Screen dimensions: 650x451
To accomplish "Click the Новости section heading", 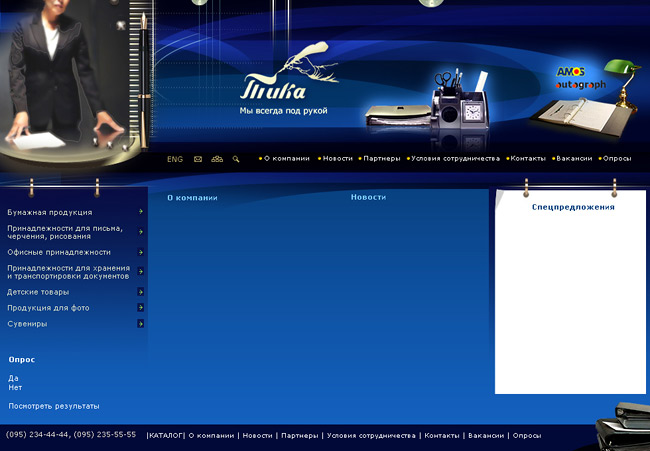I will coord(369,197).
